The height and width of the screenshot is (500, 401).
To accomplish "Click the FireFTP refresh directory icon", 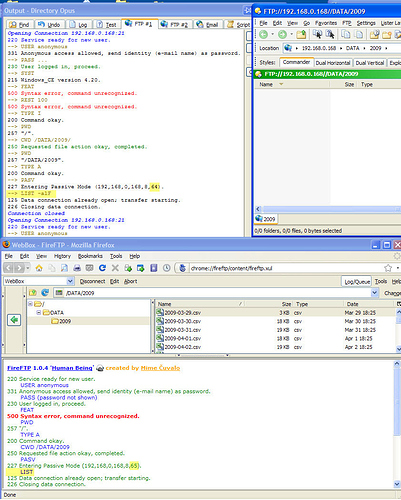I will point(45,293).
